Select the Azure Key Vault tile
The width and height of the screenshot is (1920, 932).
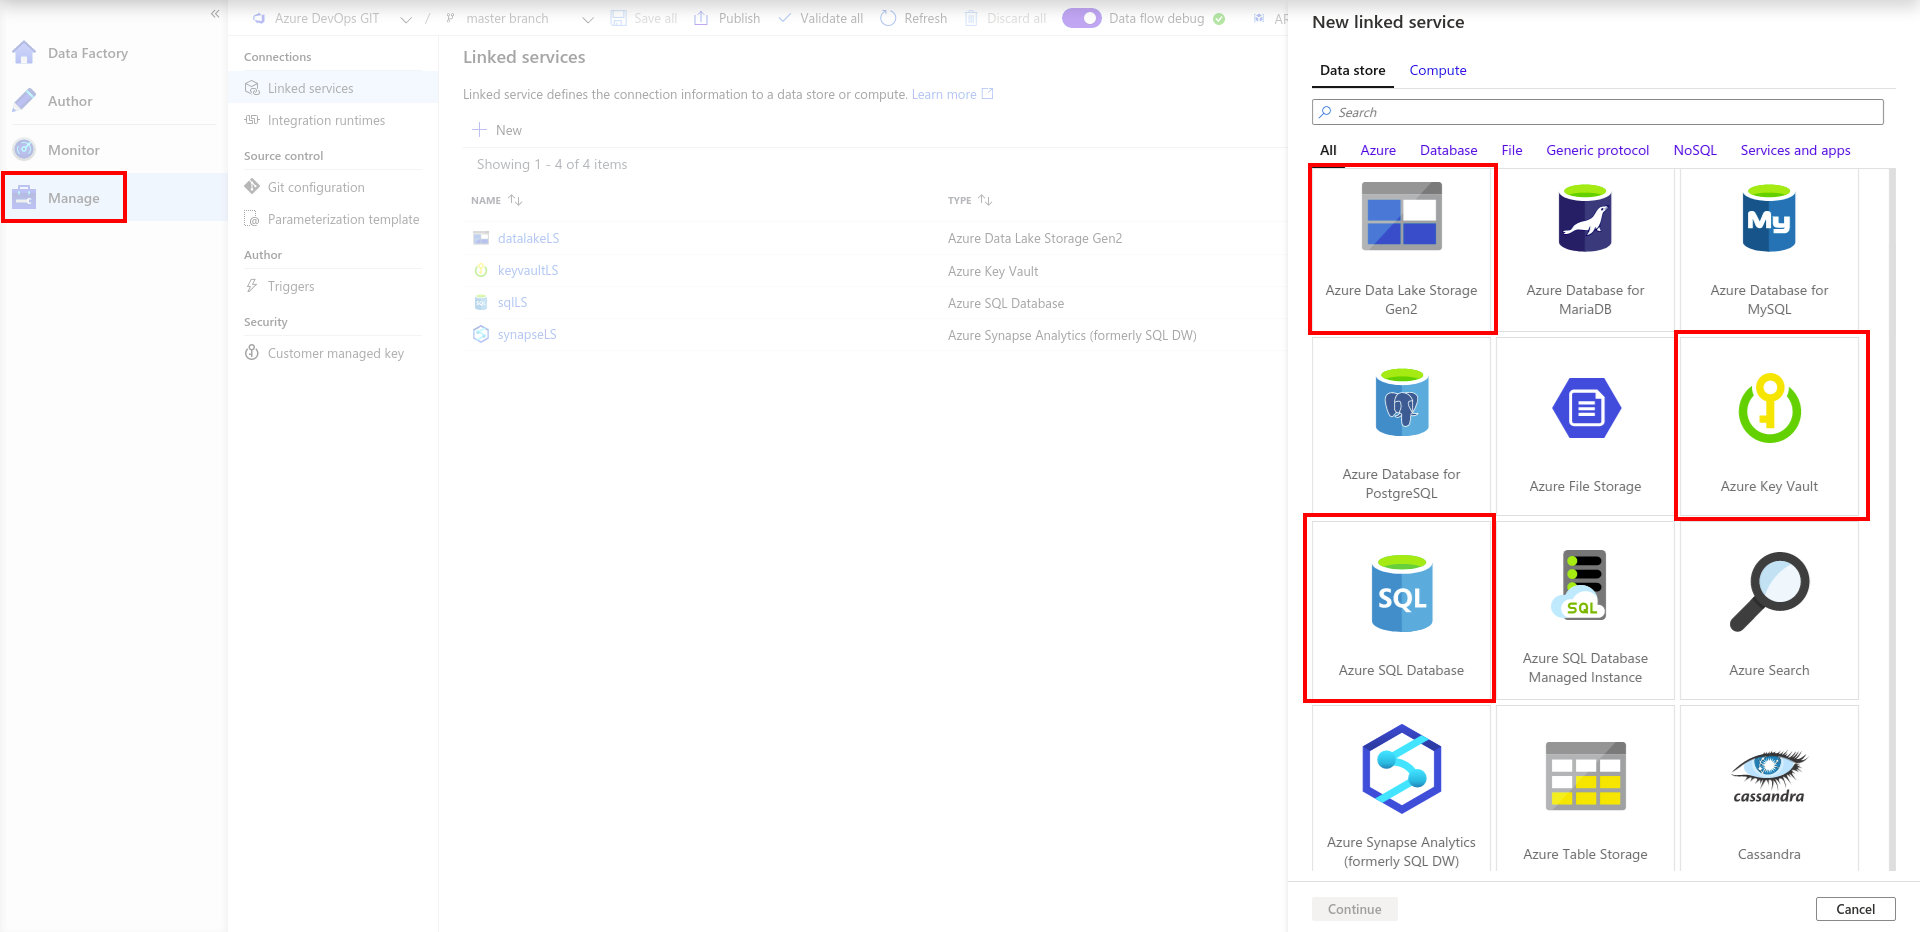(x=1769, y=426)
